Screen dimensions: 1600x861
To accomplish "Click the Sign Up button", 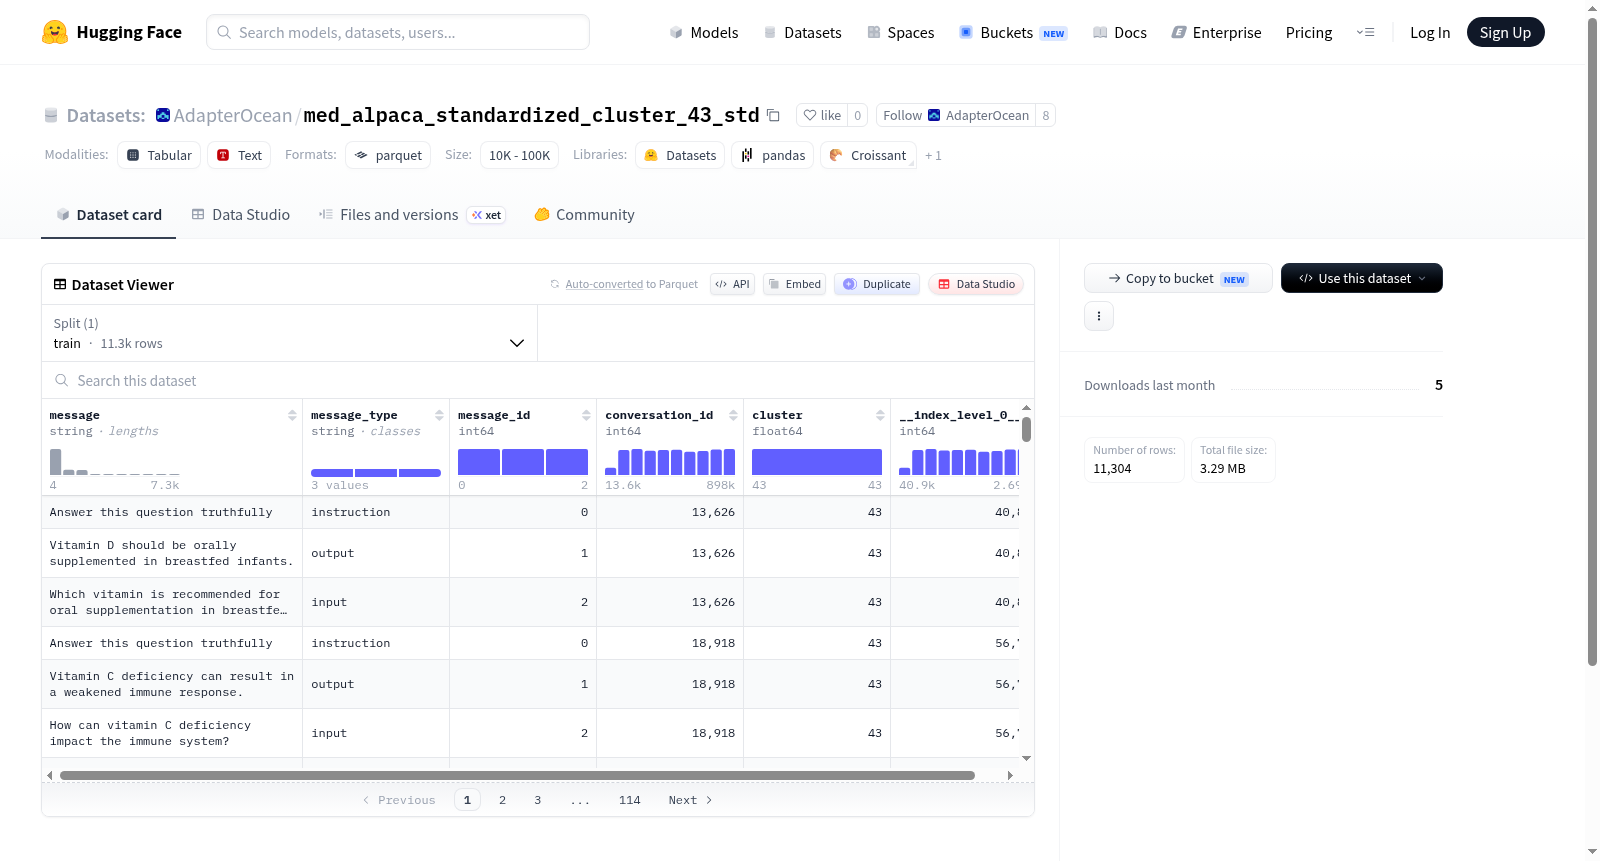I will tap(1505, 32).
